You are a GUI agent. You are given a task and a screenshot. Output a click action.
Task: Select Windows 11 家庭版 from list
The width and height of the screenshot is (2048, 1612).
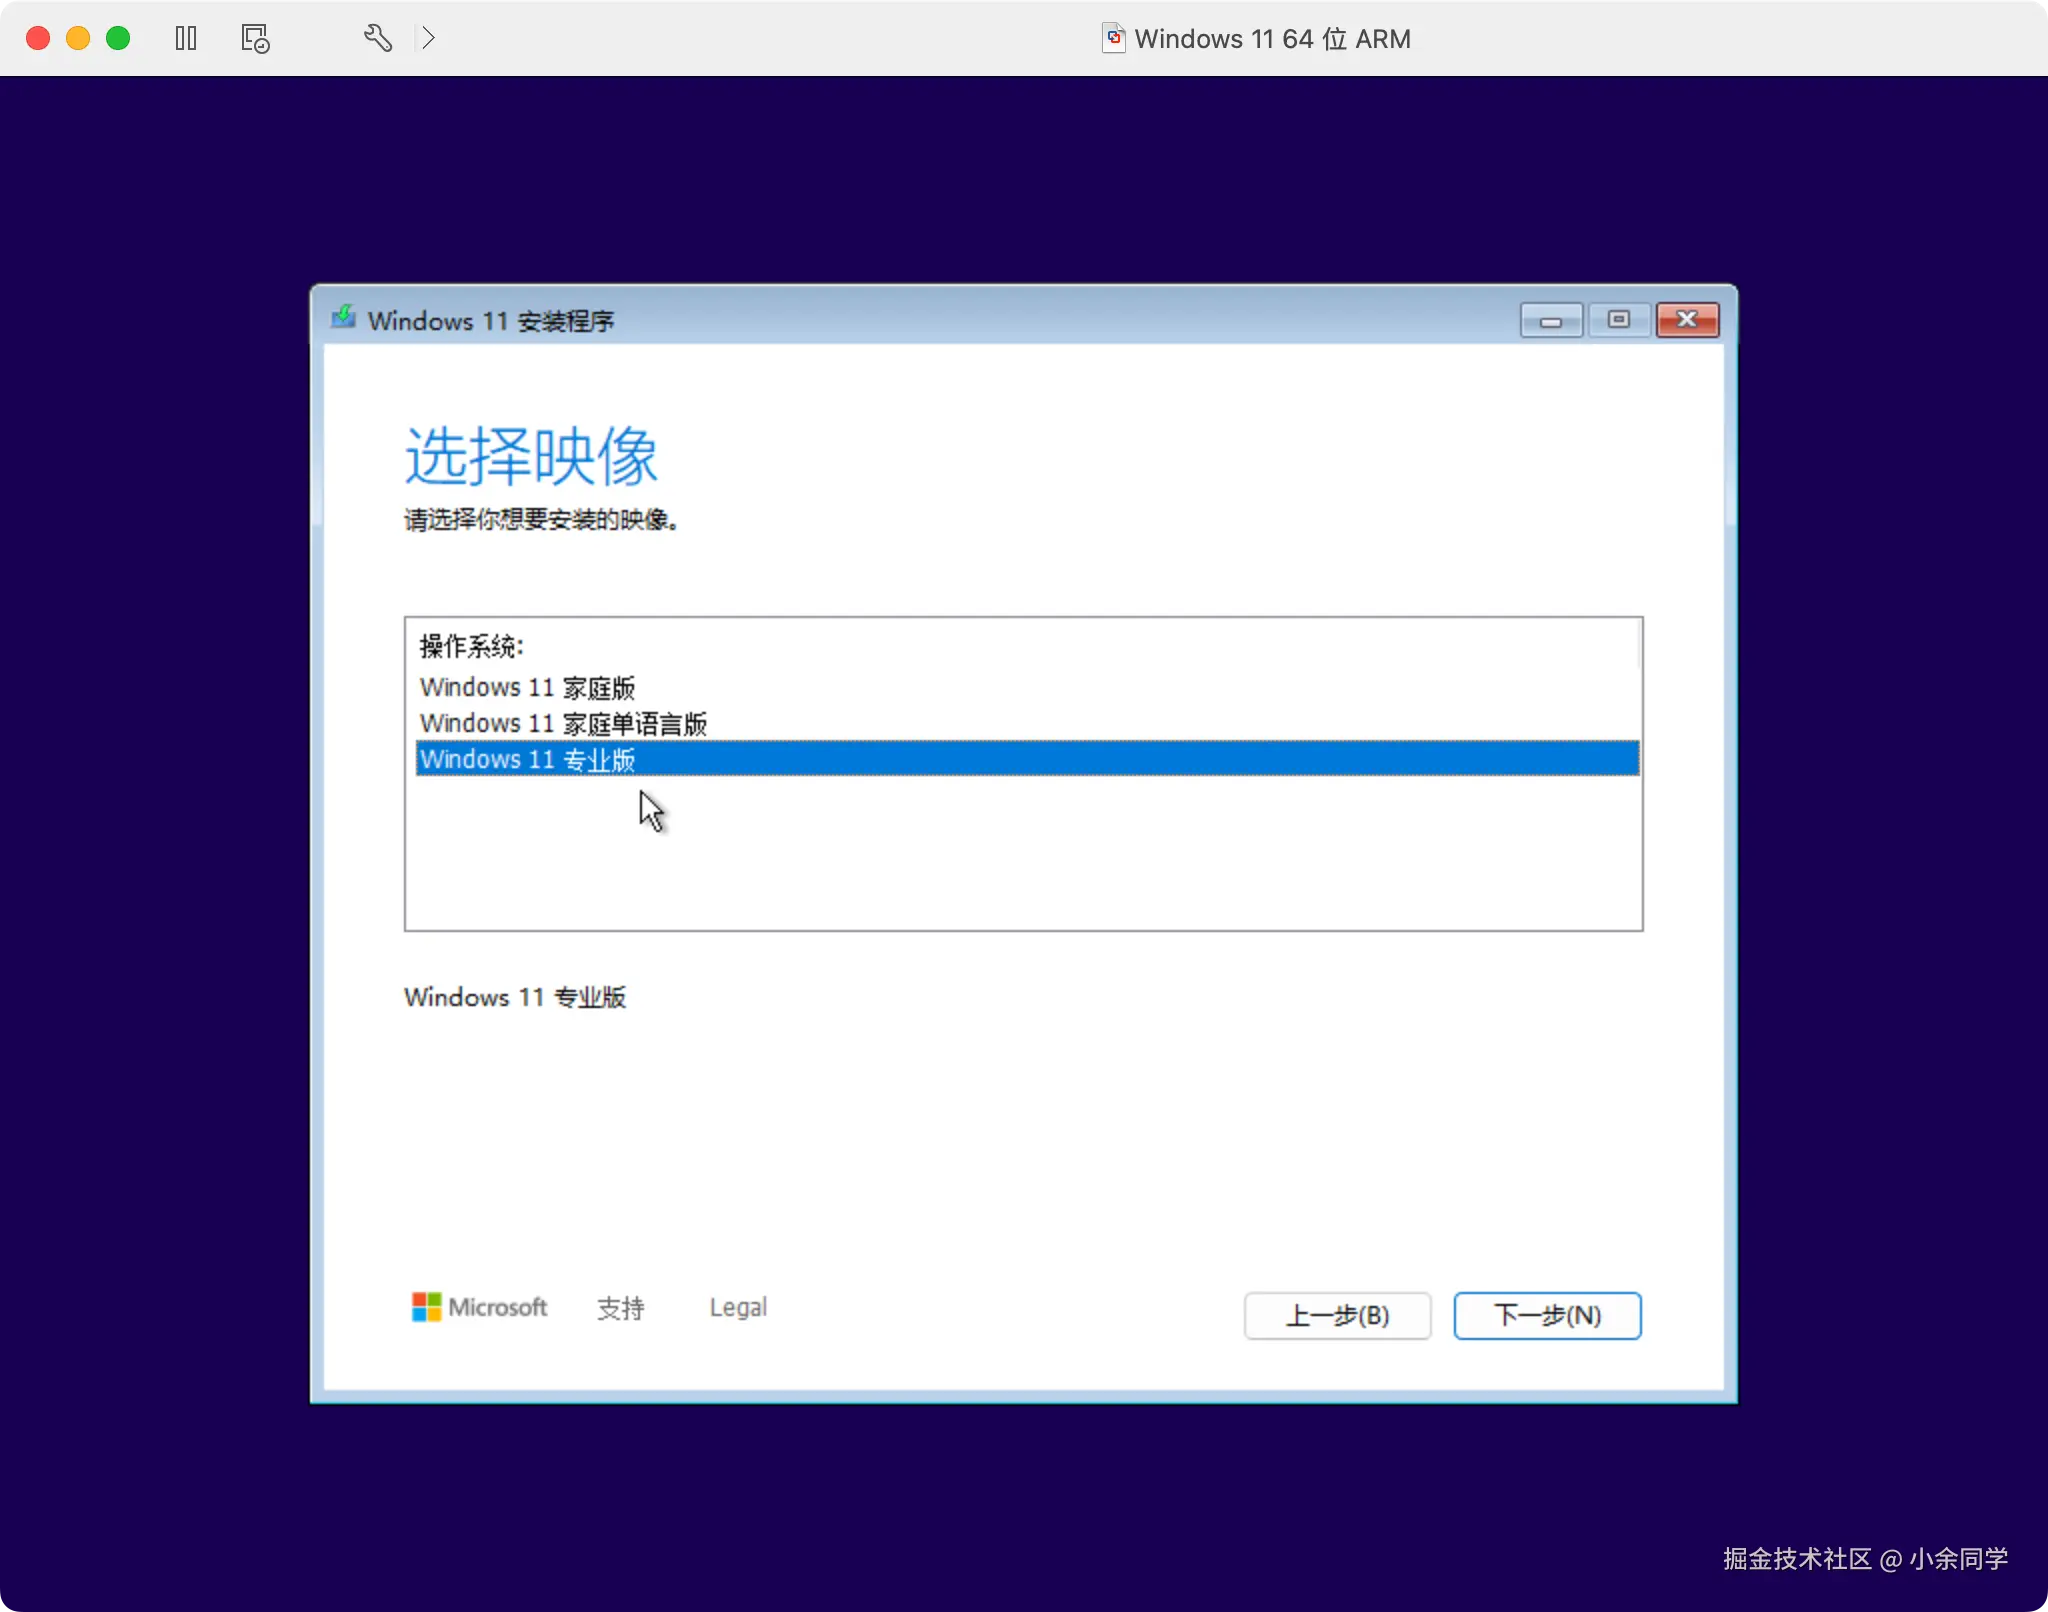click(527, 688)
